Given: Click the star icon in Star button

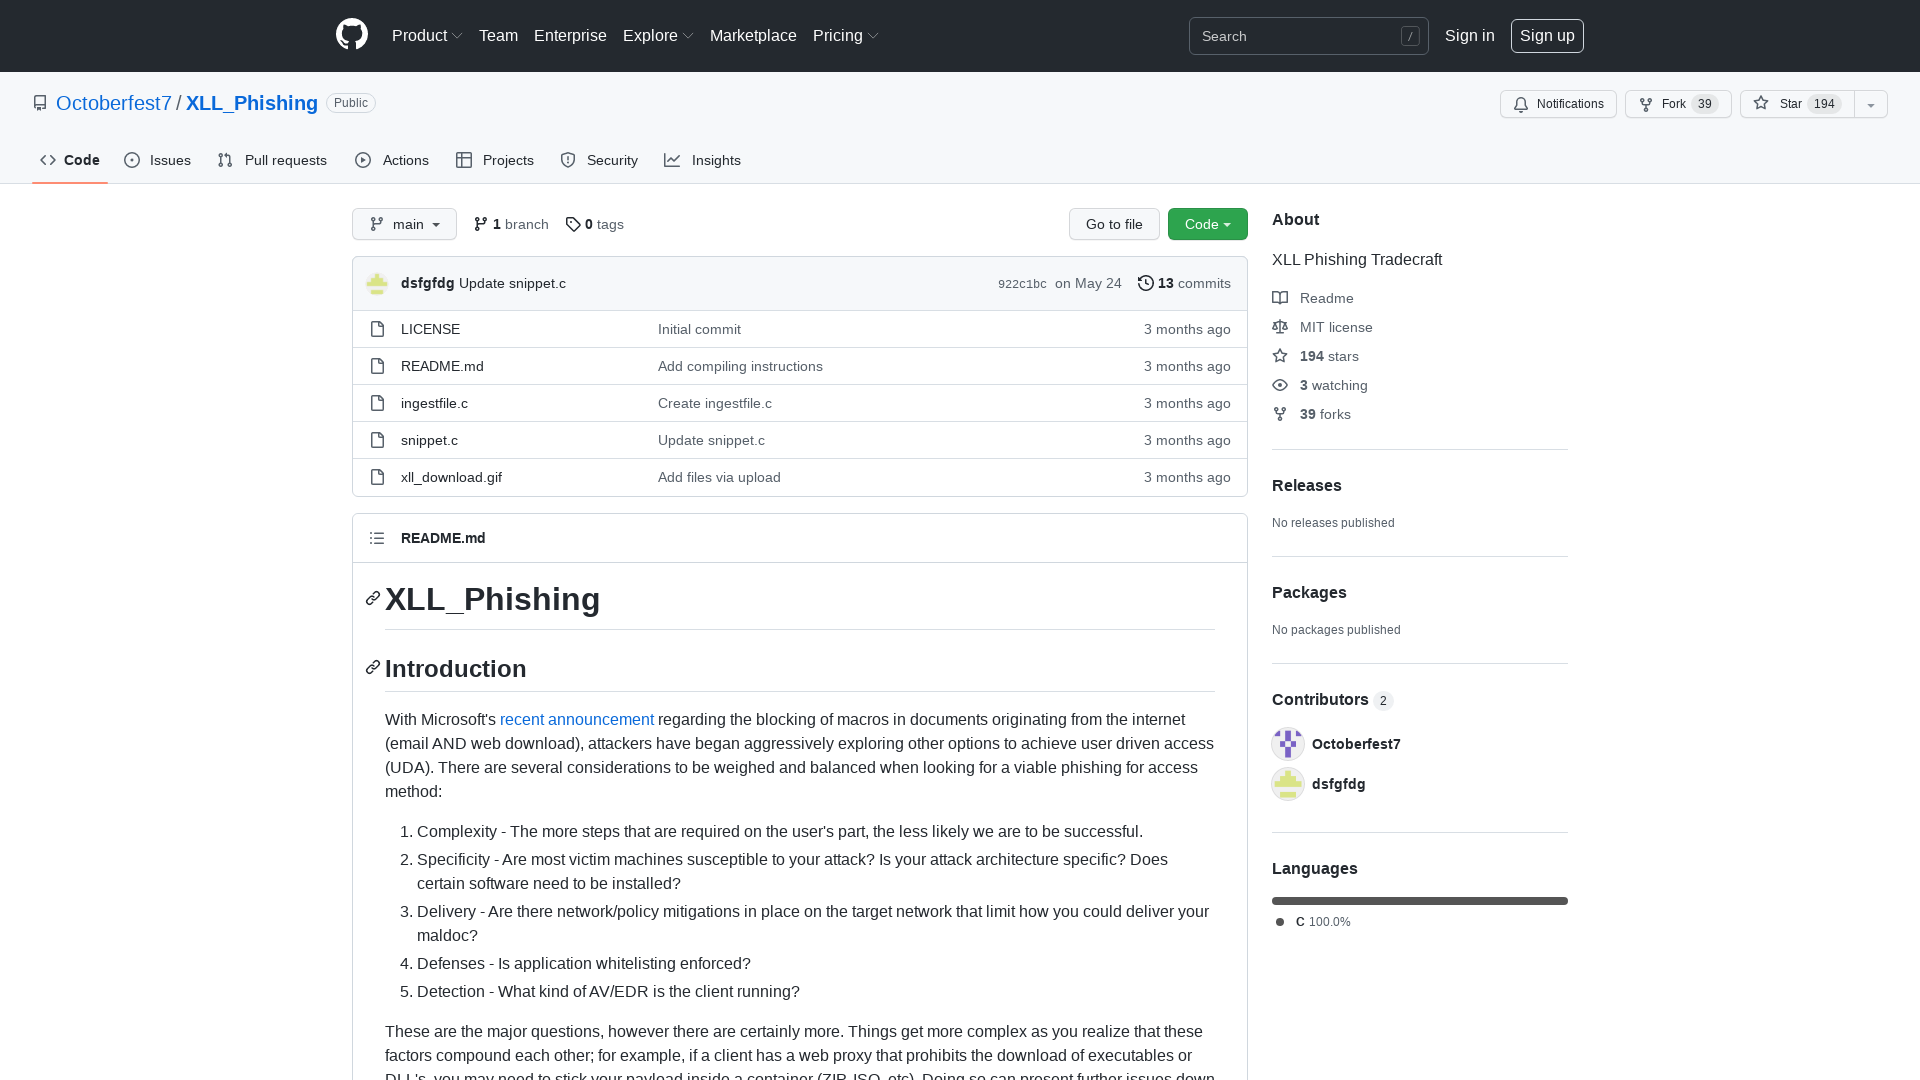Looking at the screenshot, I should click(1761, 103).
